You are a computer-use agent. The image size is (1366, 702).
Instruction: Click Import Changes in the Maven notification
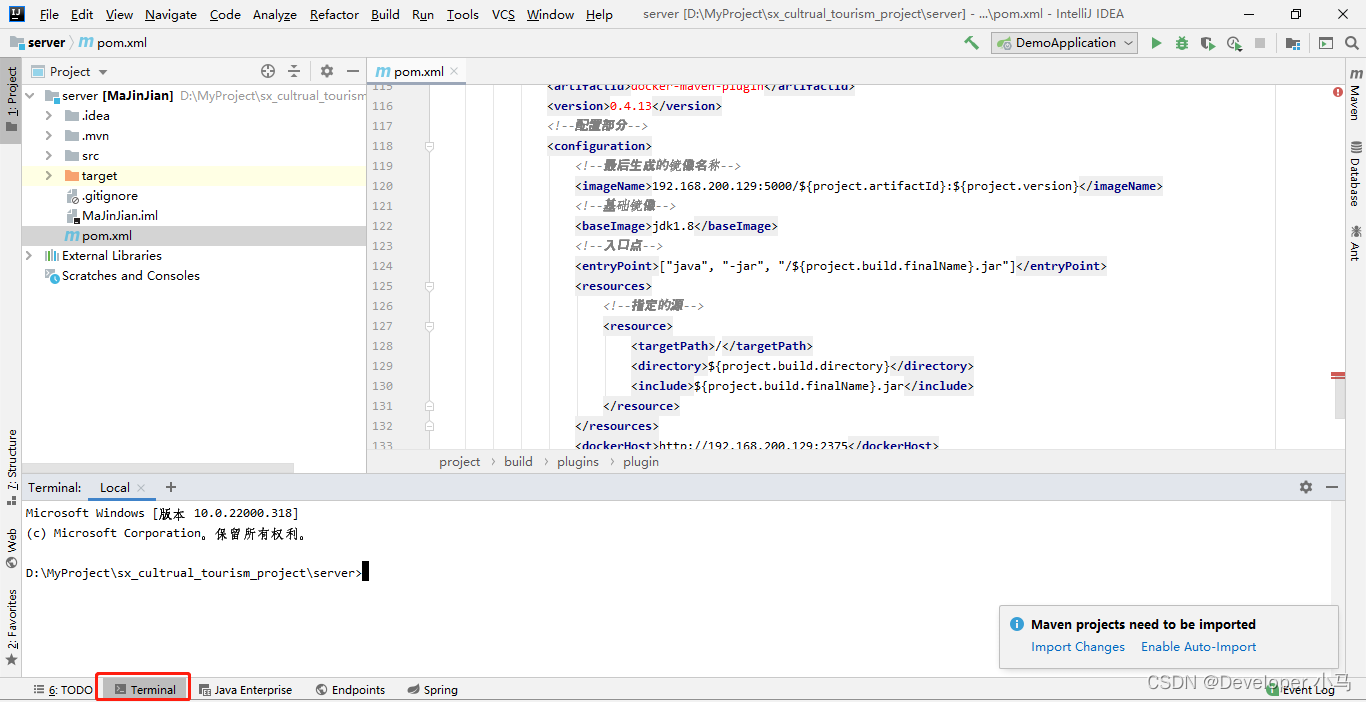pos(1078,646)
